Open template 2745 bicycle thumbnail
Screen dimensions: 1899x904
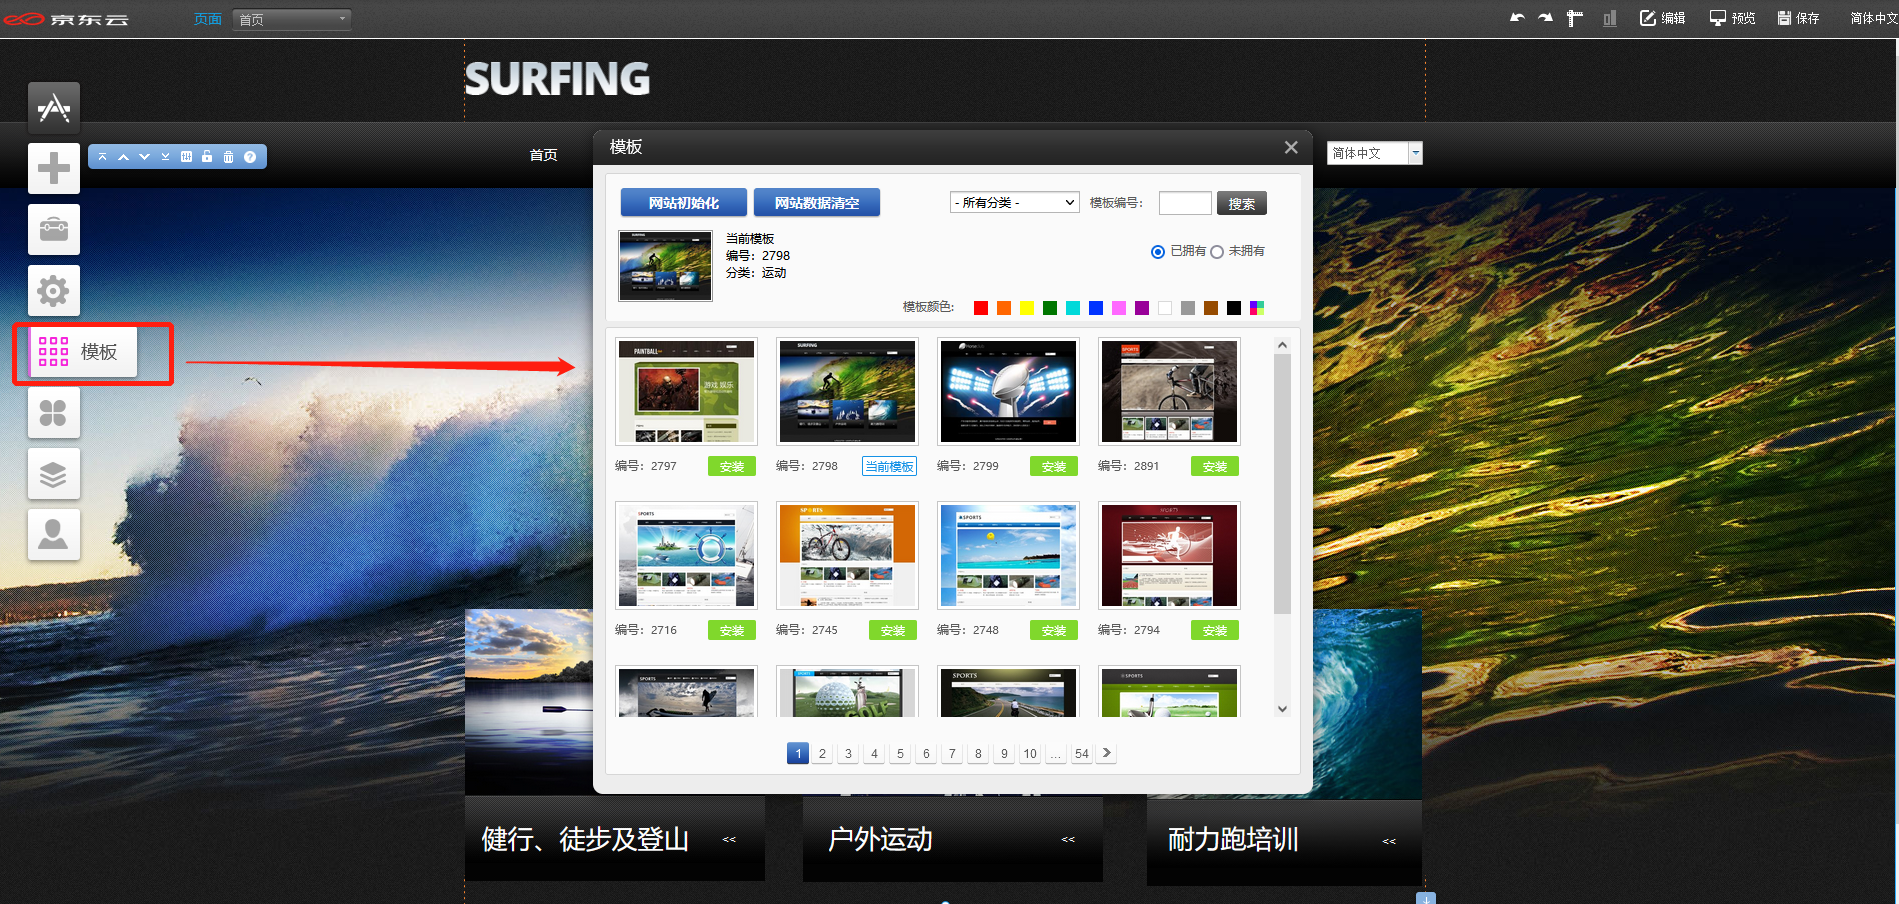(x=847, y=555)
